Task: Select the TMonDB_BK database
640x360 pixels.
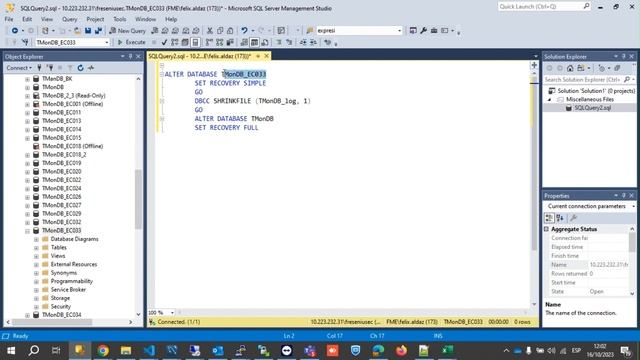Action: coord(57,78)
